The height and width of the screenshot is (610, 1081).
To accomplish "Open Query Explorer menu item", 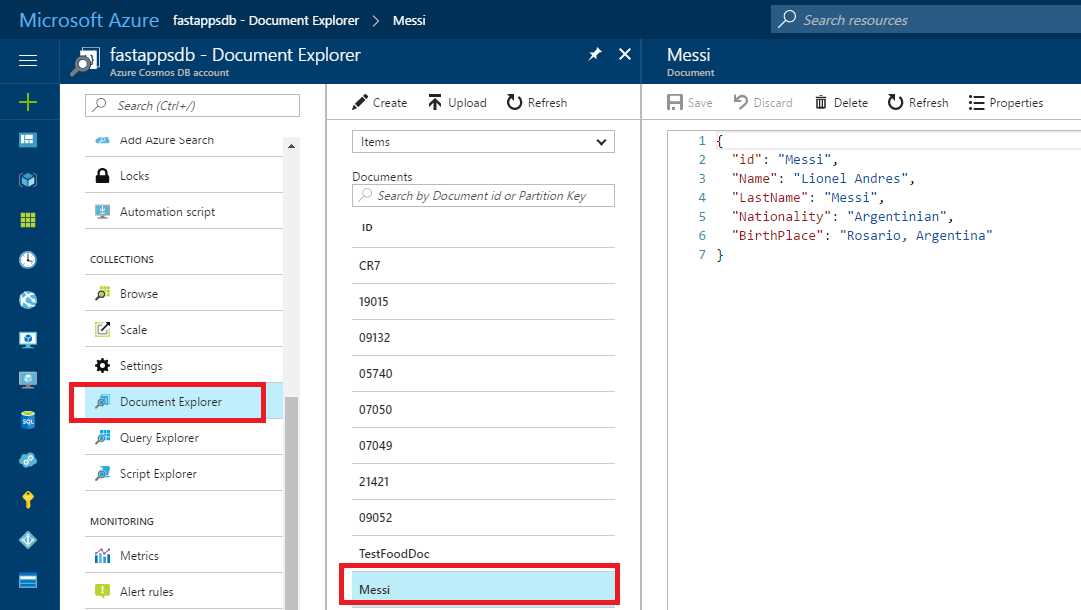I will pos(184,438).
